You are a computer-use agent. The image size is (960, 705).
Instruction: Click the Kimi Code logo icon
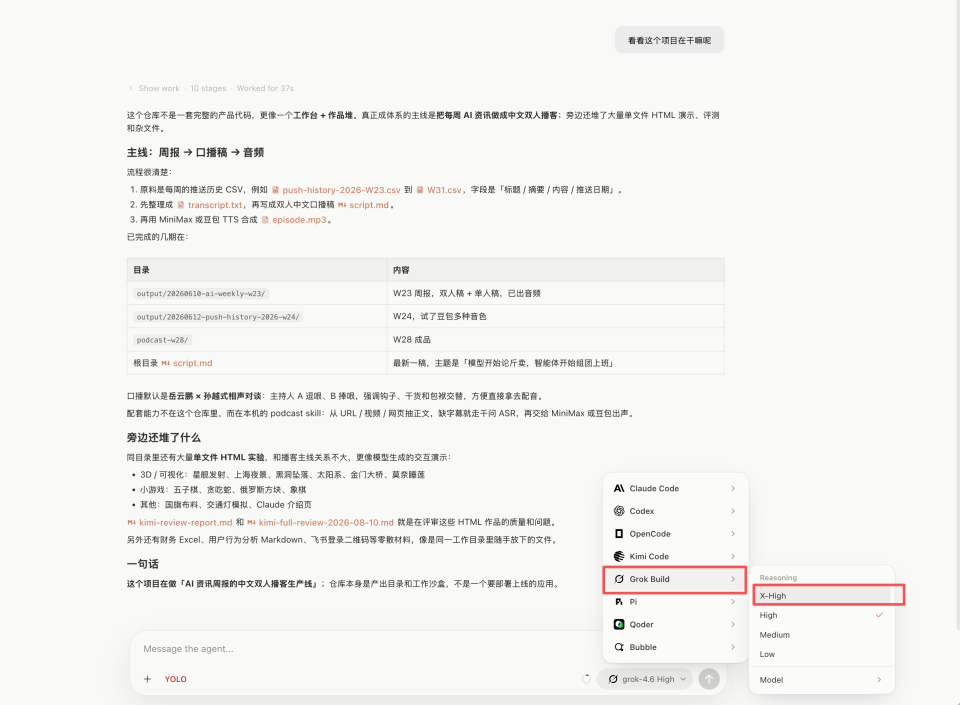point(619,556)
